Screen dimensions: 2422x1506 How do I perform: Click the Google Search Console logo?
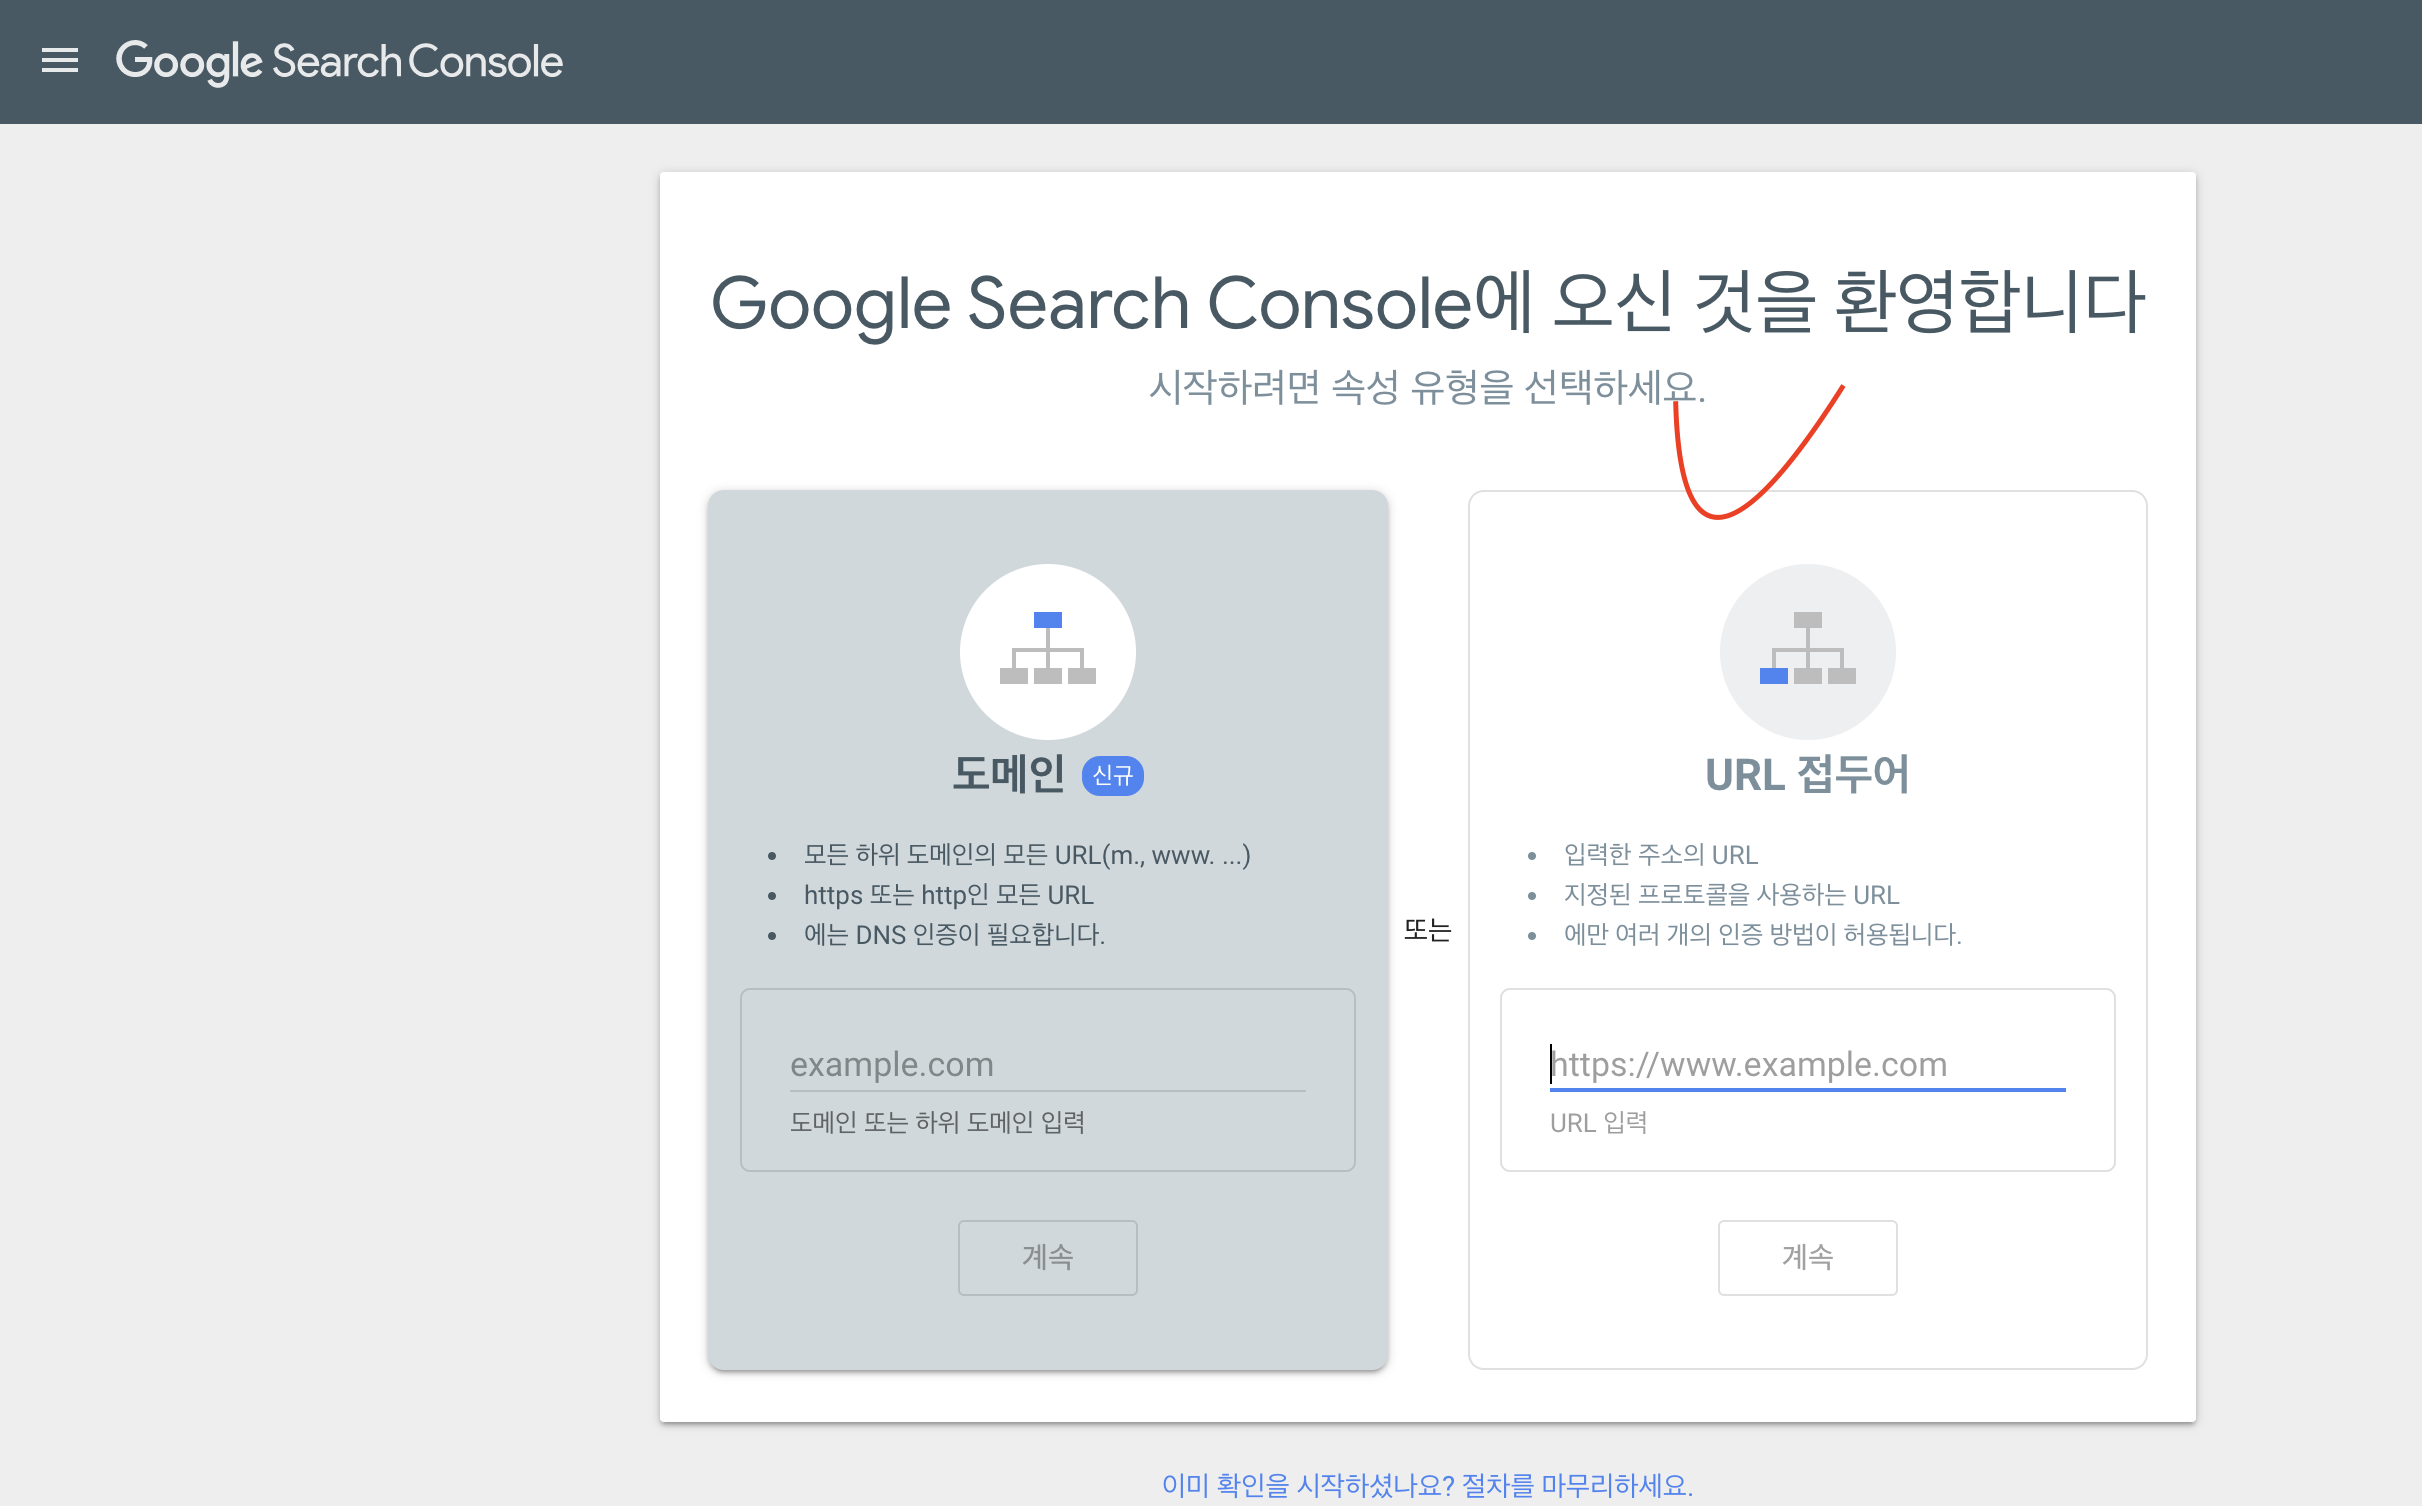coord(339,62)
